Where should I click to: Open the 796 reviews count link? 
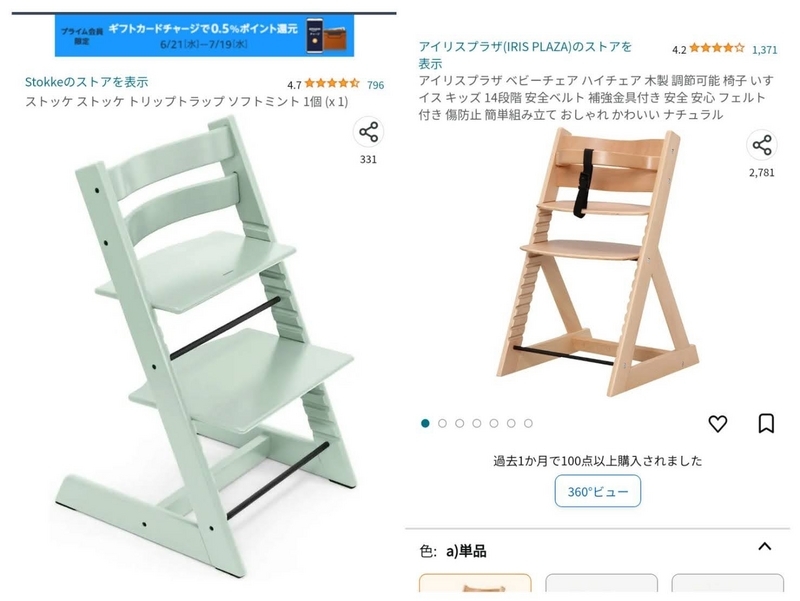pyautogui.click(x=376, y=85)
